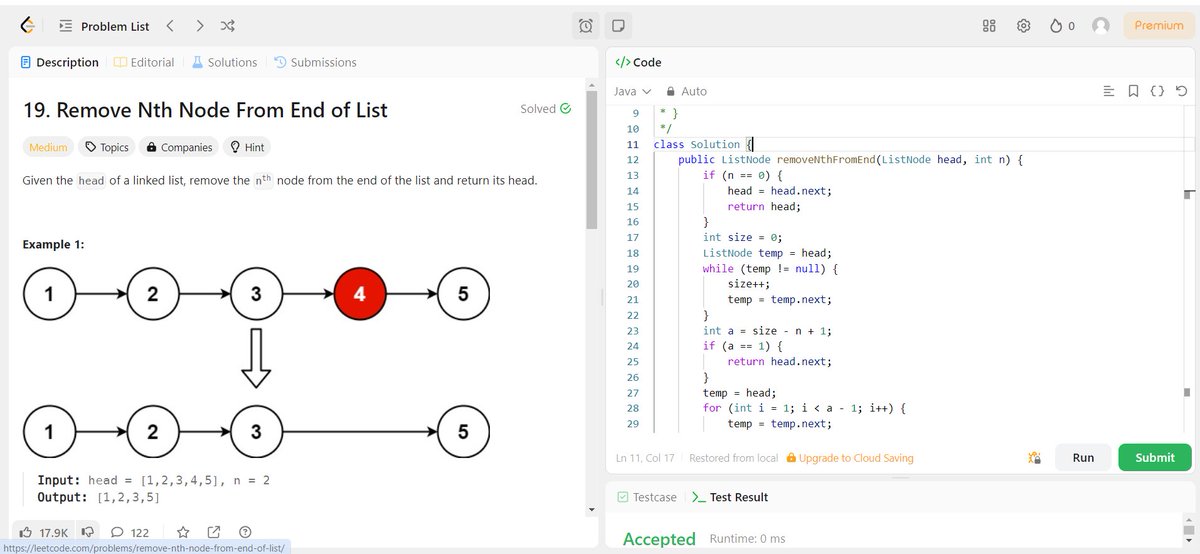
Task: Click the Upgrade to Cloud Saving link
Action: click(850, 458)
